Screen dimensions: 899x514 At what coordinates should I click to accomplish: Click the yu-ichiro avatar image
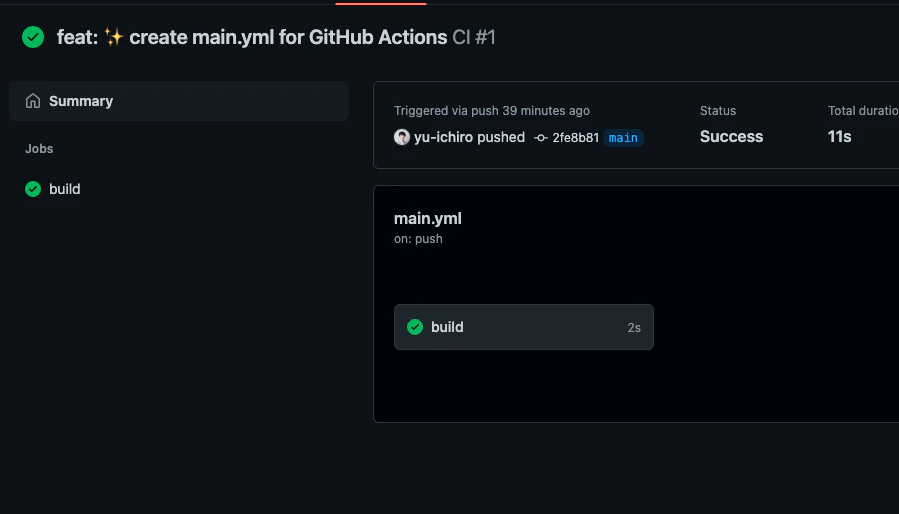[402, 137]
